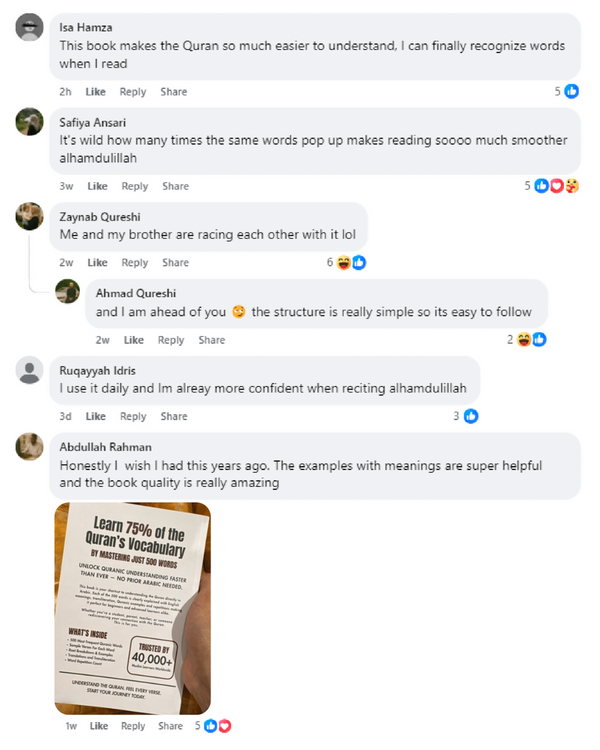
Task: Click the thumbs-up icon on Ruqayyah Idris's comment
Action: [471, 416]
